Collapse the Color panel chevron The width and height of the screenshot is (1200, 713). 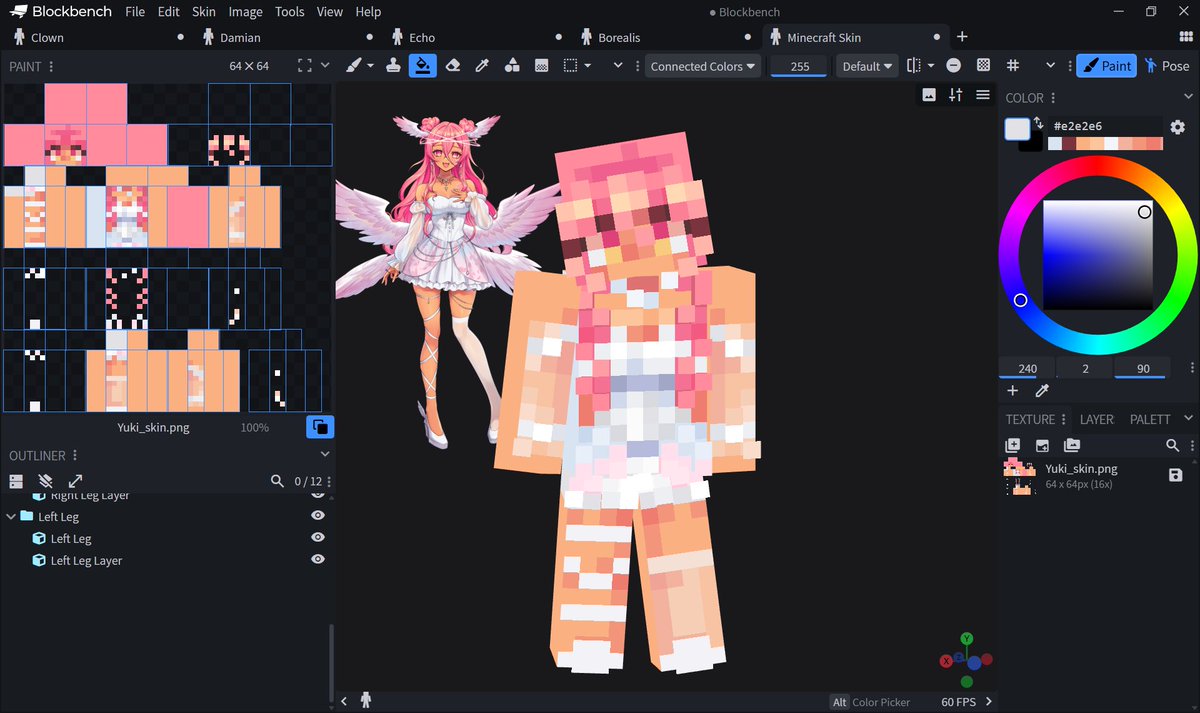pyautogui.click(x=1188, y=97)
